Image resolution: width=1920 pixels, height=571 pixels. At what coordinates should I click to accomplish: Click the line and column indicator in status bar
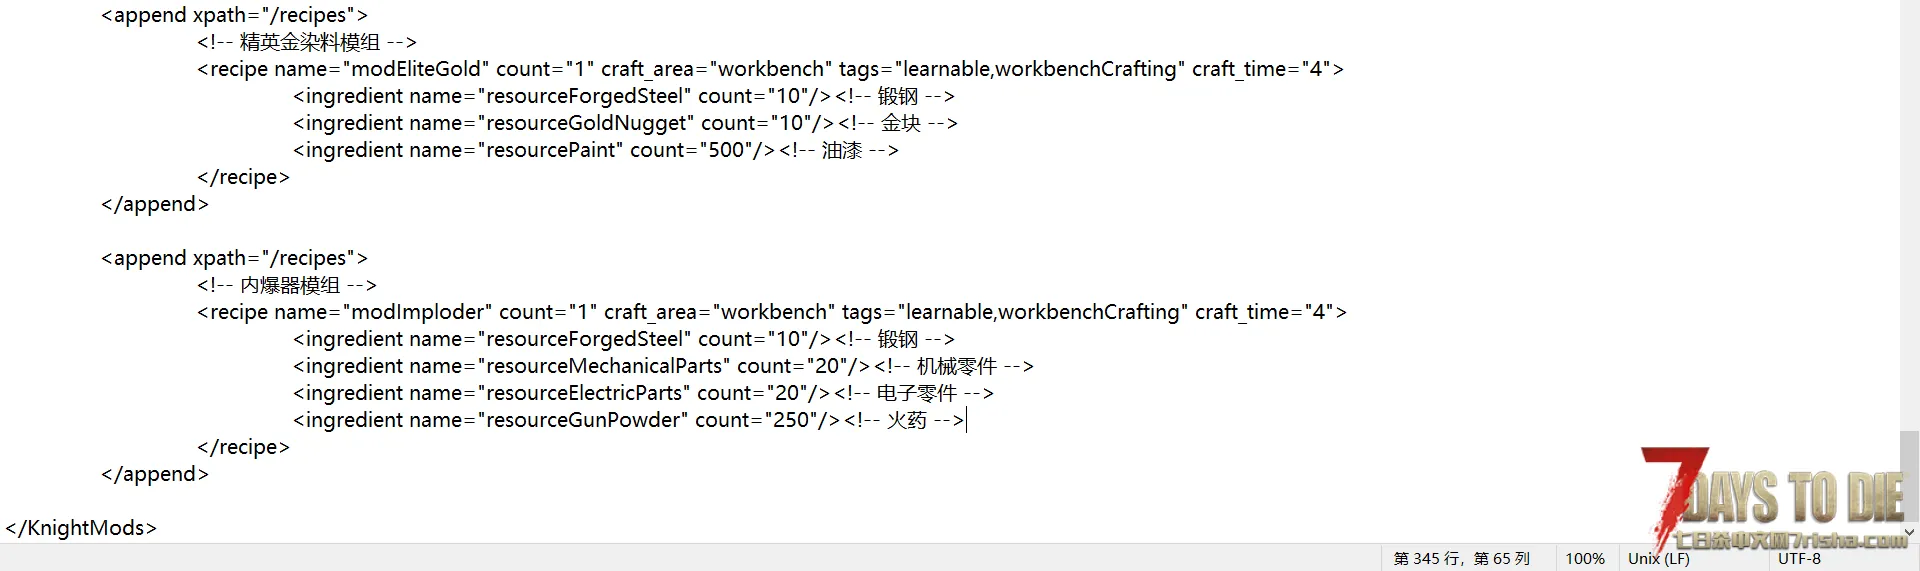coord(1461,558)
